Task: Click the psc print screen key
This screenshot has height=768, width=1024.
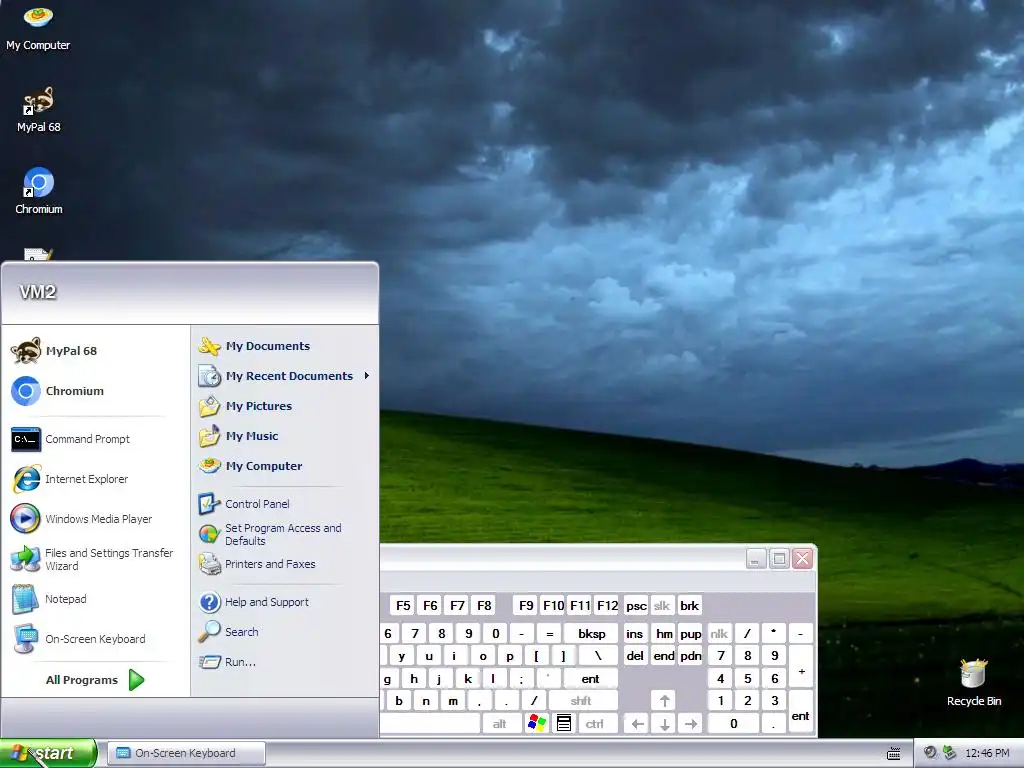Action: (636, 605)
